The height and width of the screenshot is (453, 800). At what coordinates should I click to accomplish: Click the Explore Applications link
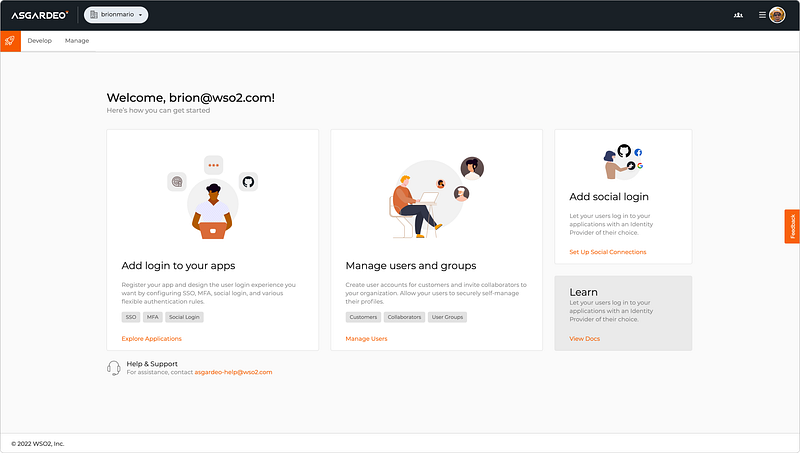click(x=152, y=339)
